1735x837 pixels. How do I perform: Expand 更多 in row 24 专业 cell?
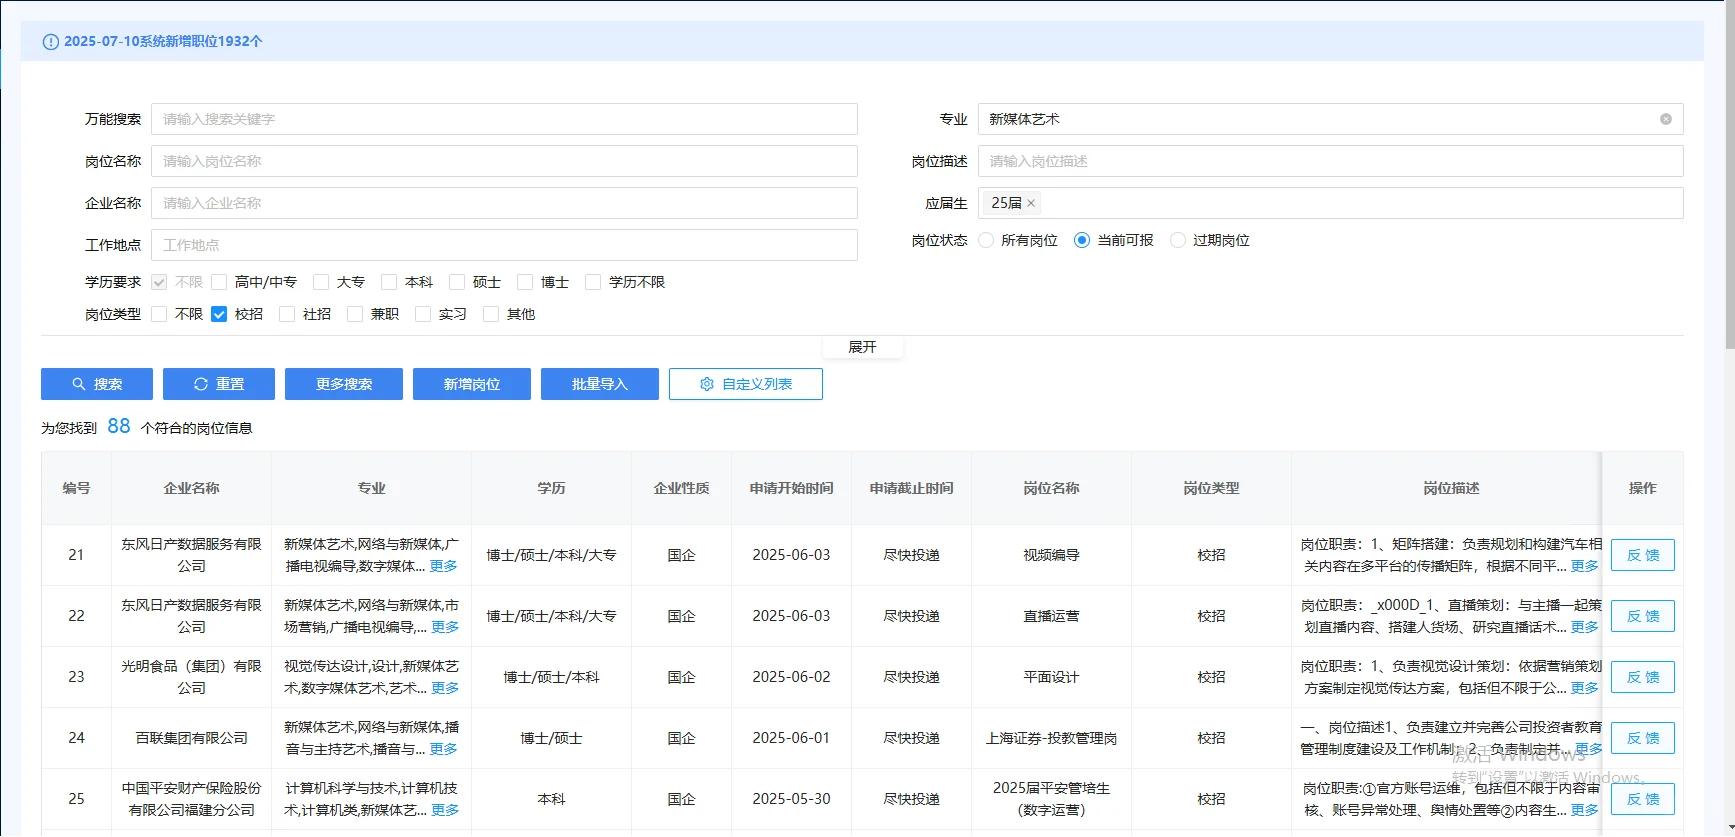443,749
